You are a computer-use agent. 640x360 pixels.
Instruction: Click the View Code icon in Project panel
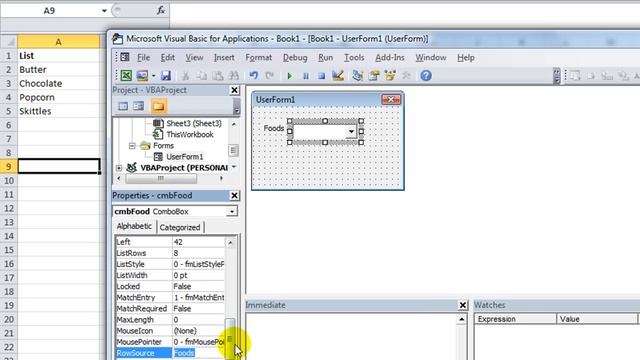(123, 107)
